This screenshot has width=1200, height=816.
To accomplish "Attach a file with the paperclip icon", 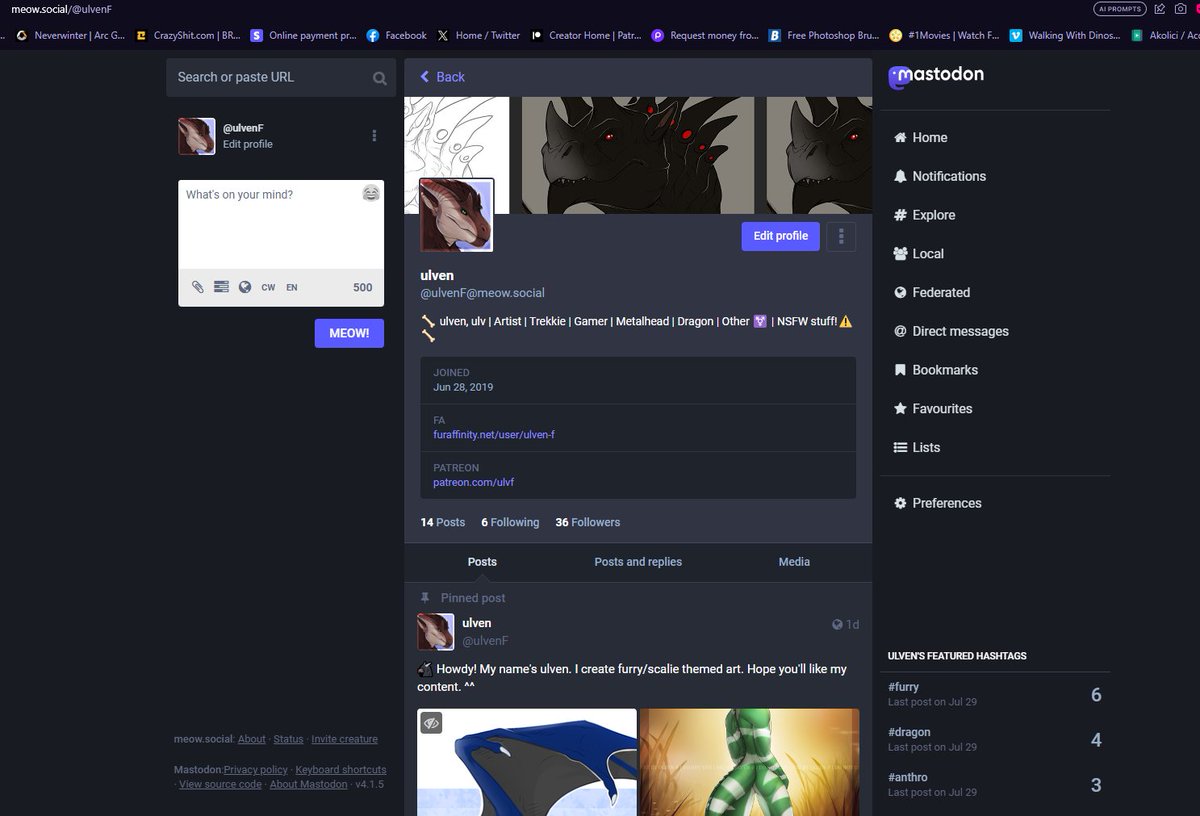I will click(198, 287).
